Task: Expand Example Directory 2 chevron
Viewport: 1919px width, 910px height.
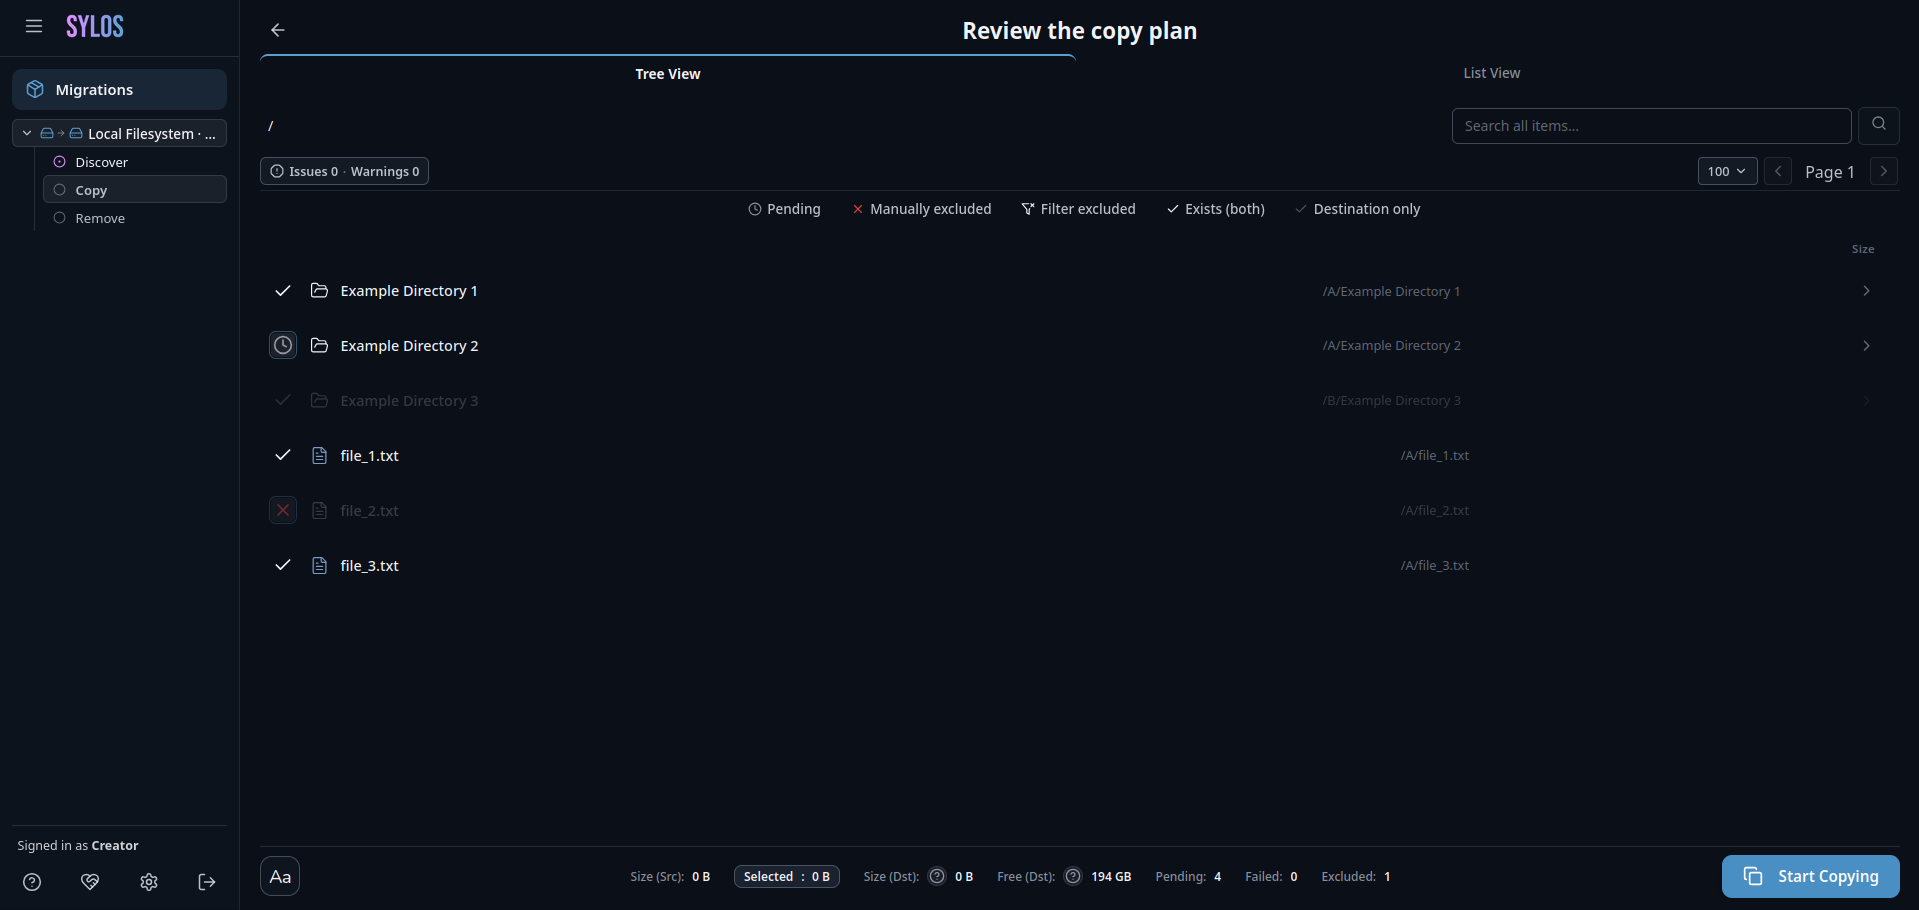Action: click(x=1866, y=345)
